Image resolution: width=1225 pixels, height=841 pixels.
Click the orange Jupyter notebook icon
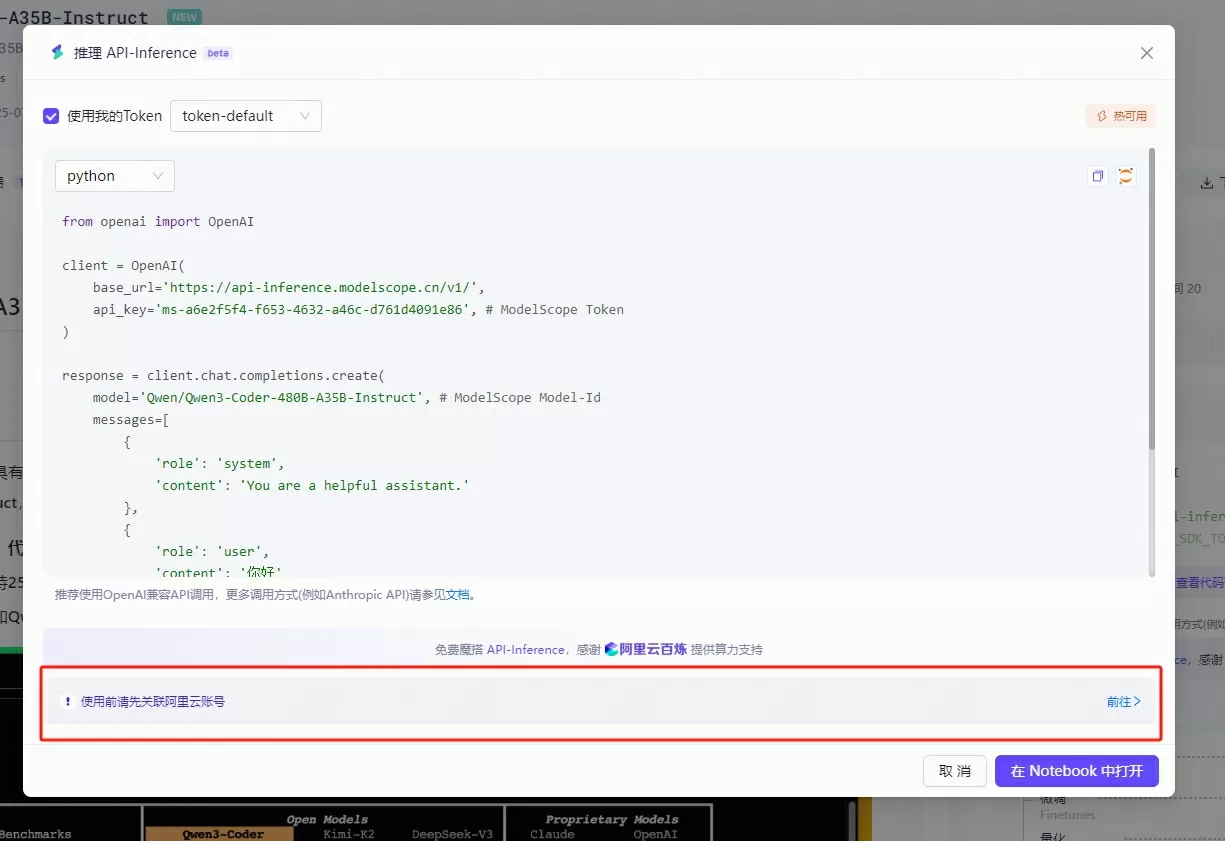point(1126,176)
